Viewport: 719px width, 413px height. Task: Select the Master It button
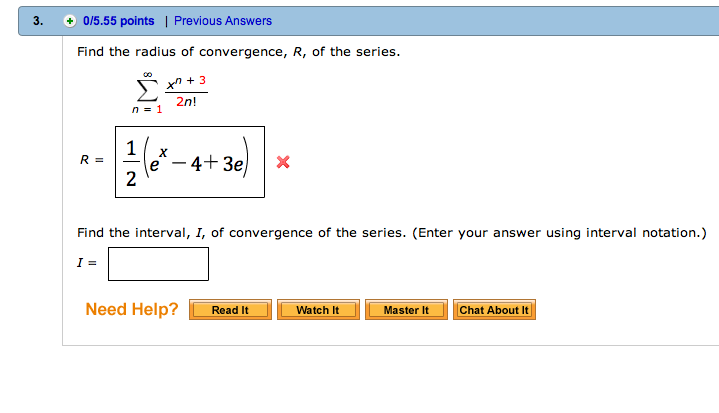pyautogui.click(x=406, y=310)
